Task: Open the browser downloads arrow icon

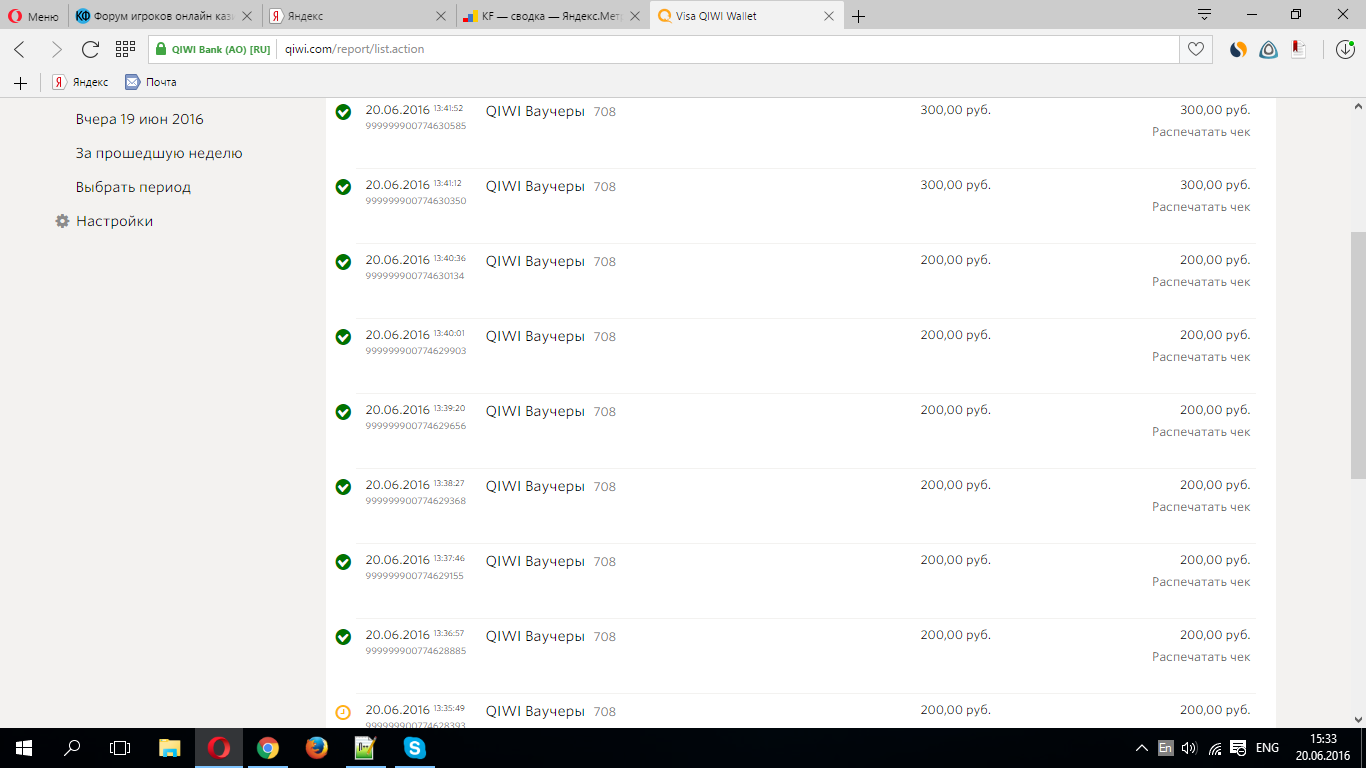Action: (x=1344, y=49)
